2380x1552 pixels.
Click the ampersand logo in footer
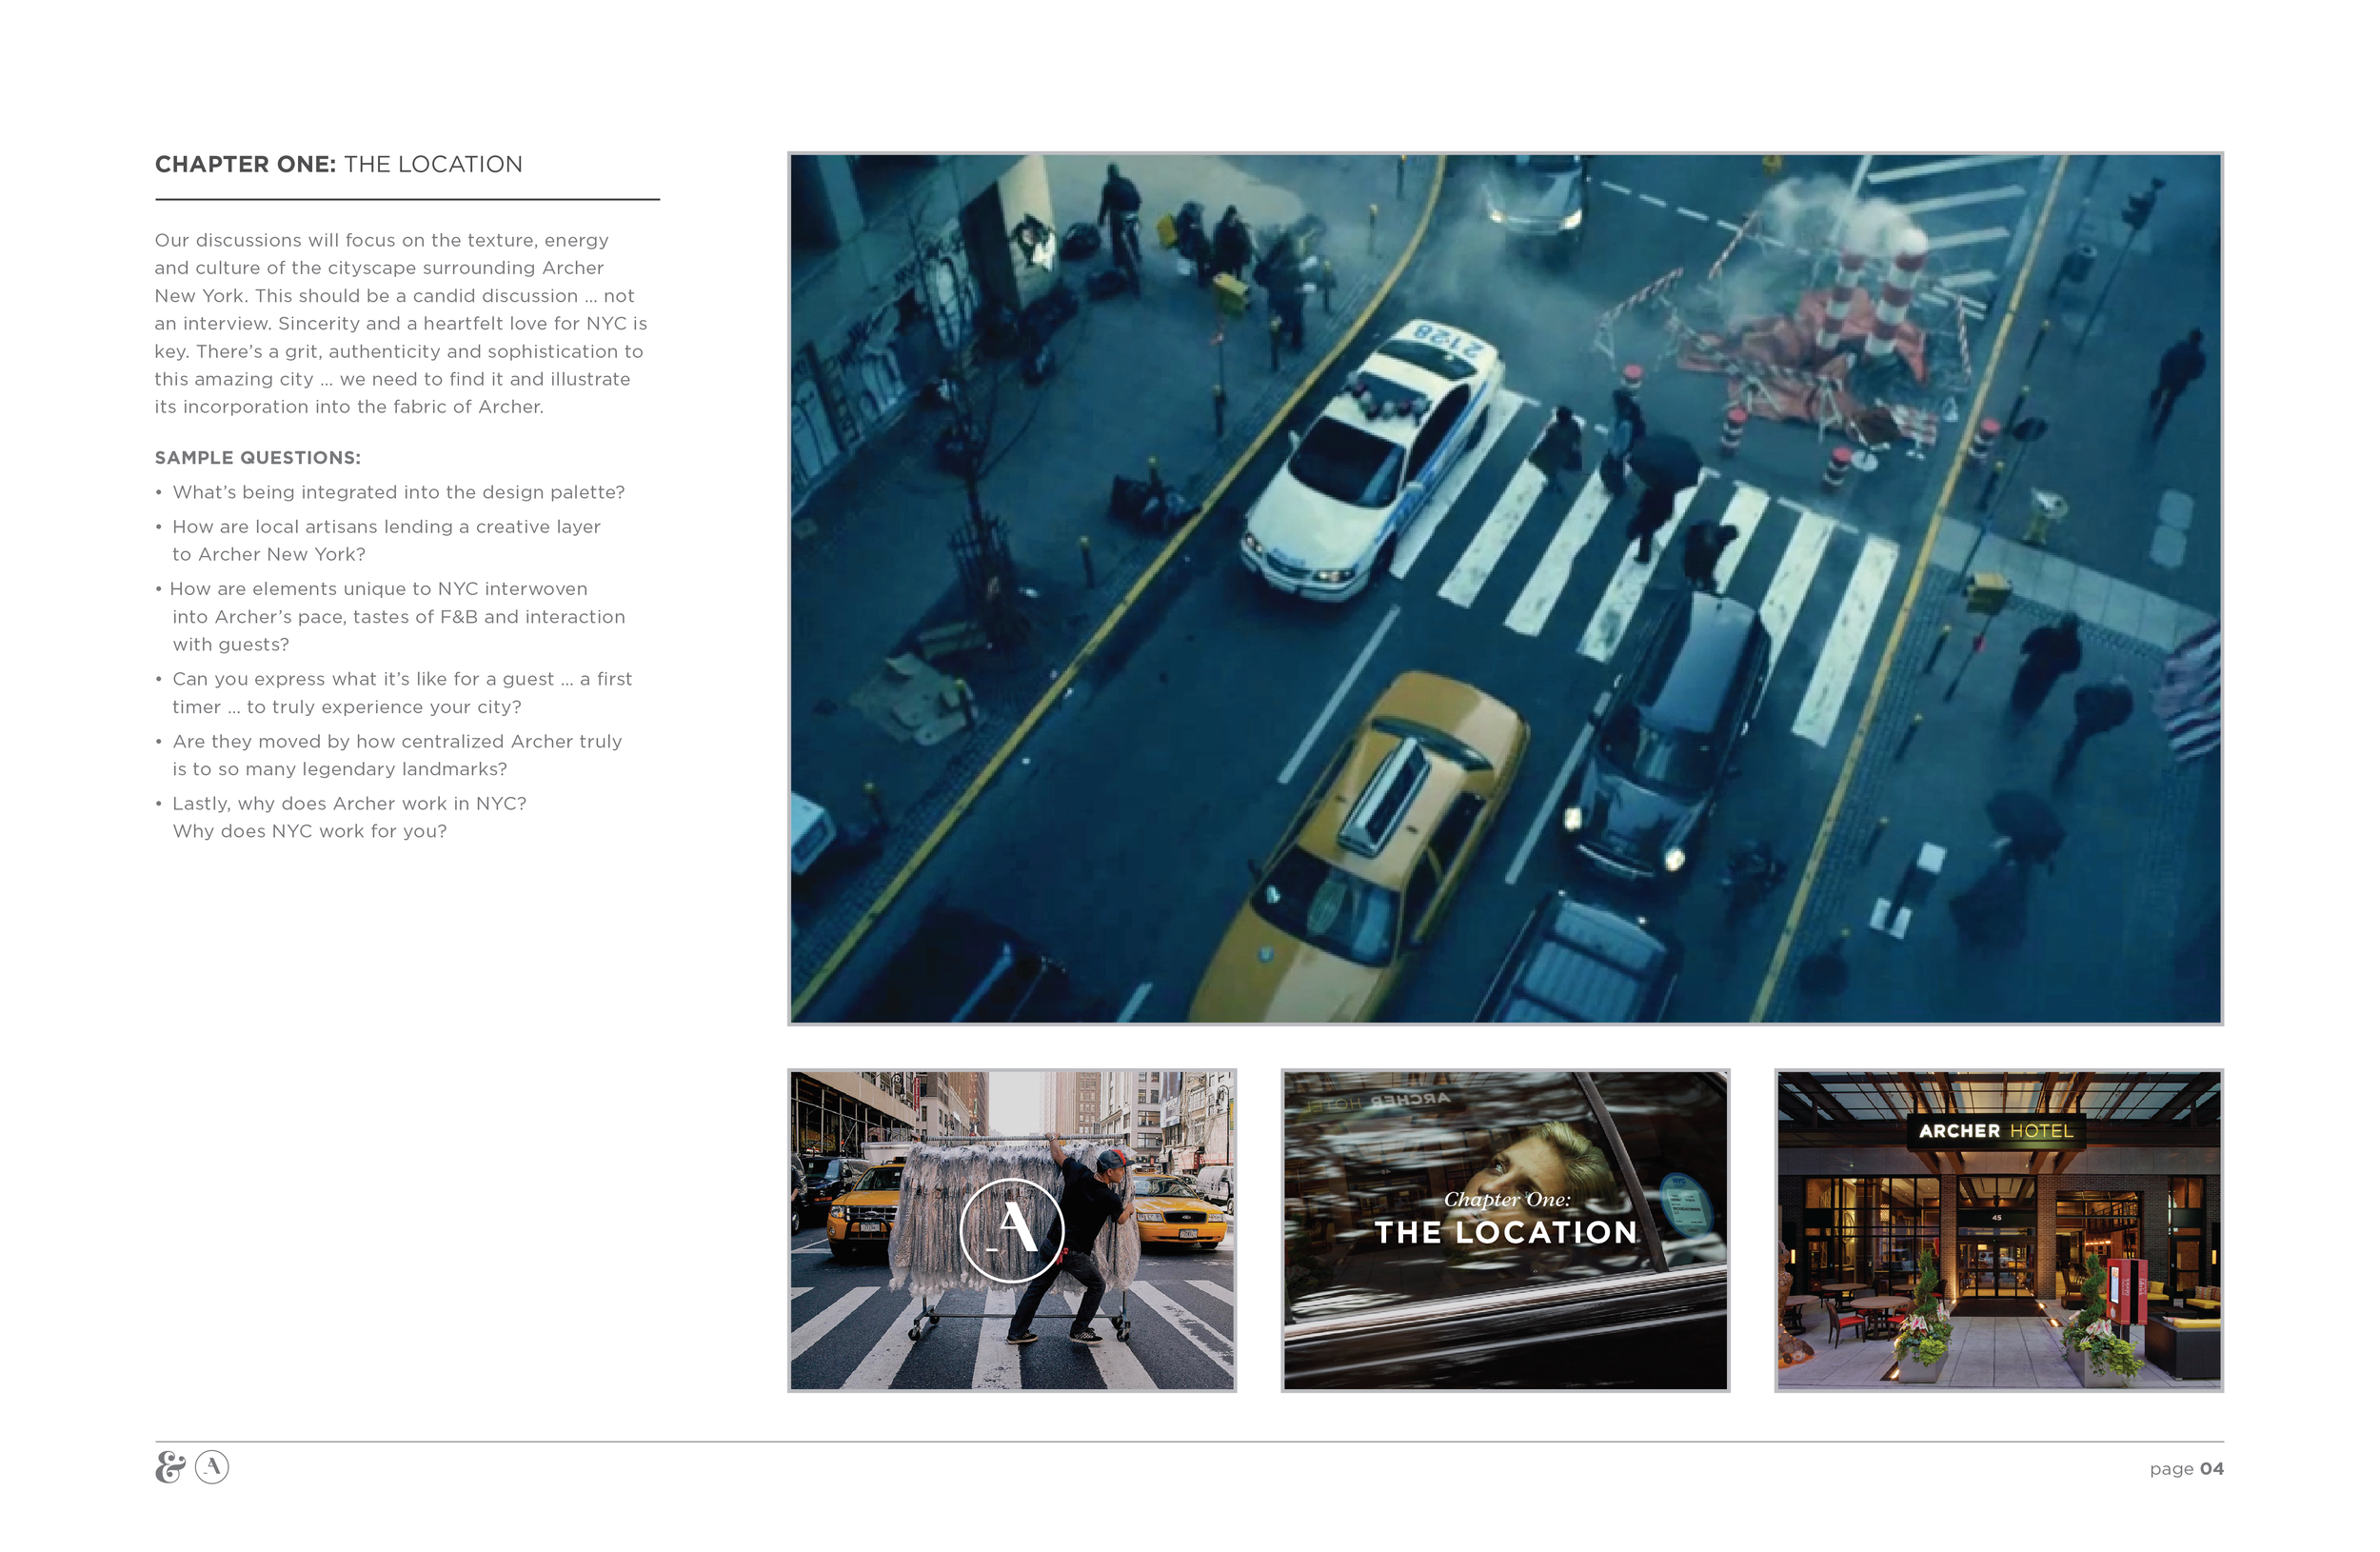tap(170, 1467)
